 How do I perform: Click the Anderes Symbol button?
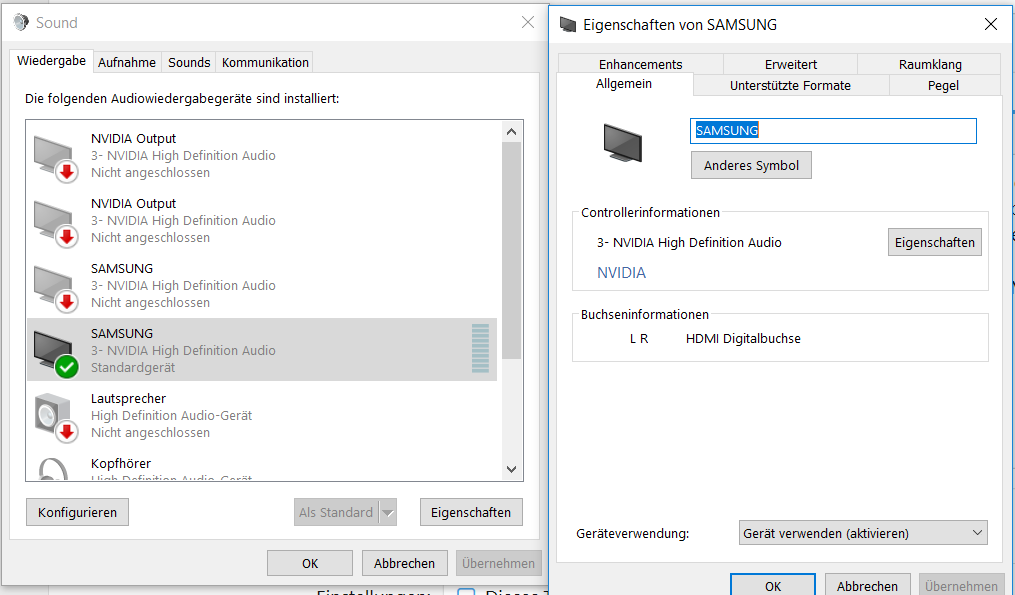pos(752,165)
